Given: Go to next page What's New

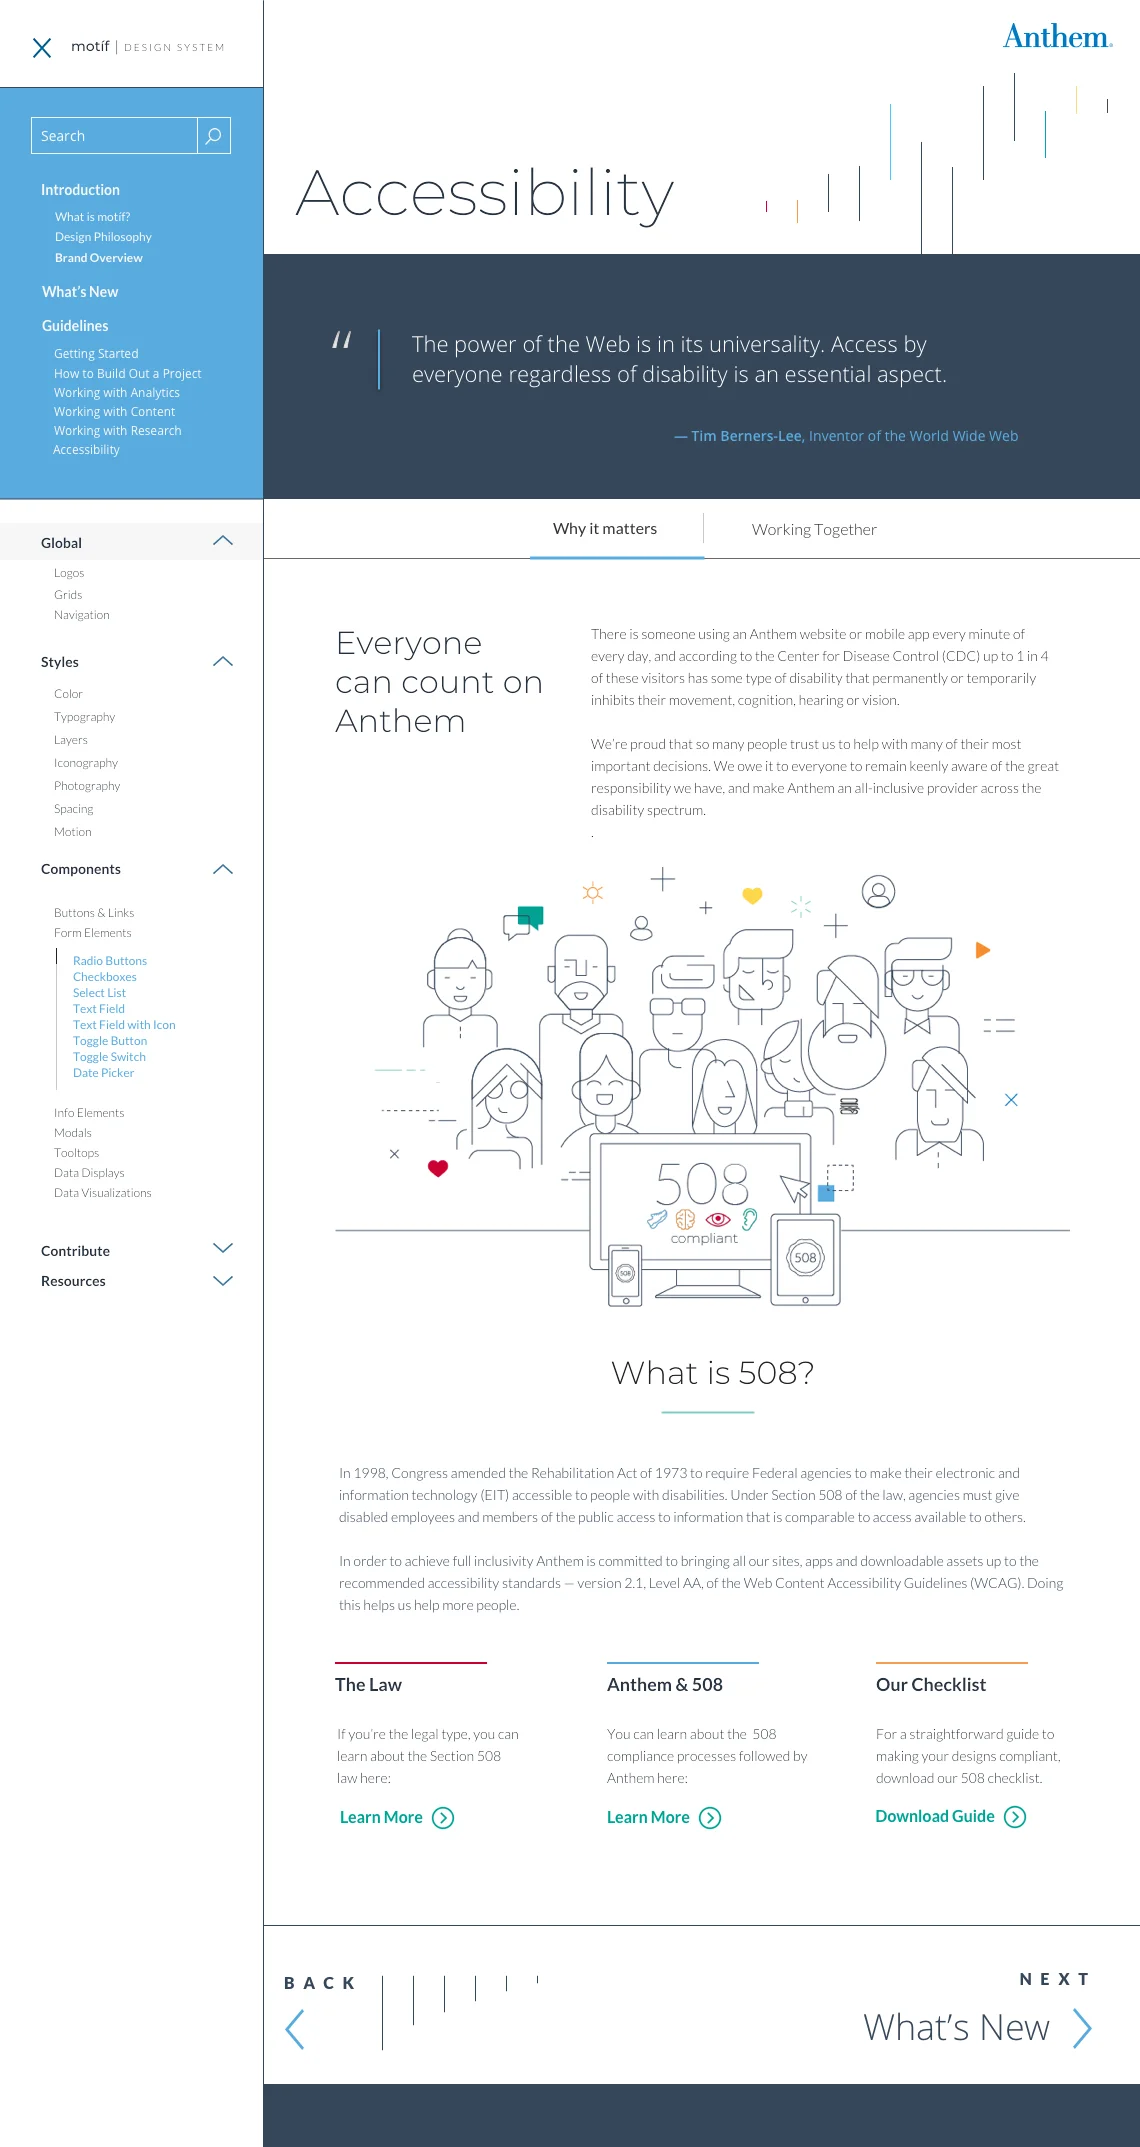Looking at the screenshot, I should pos(956,2028).
